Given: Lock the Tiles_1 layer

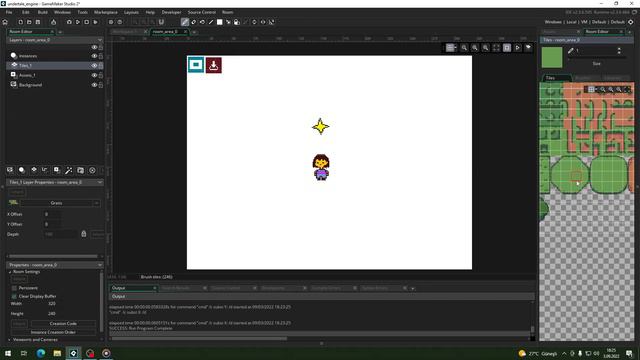Looking at the screenshot, I should point(101,66).
